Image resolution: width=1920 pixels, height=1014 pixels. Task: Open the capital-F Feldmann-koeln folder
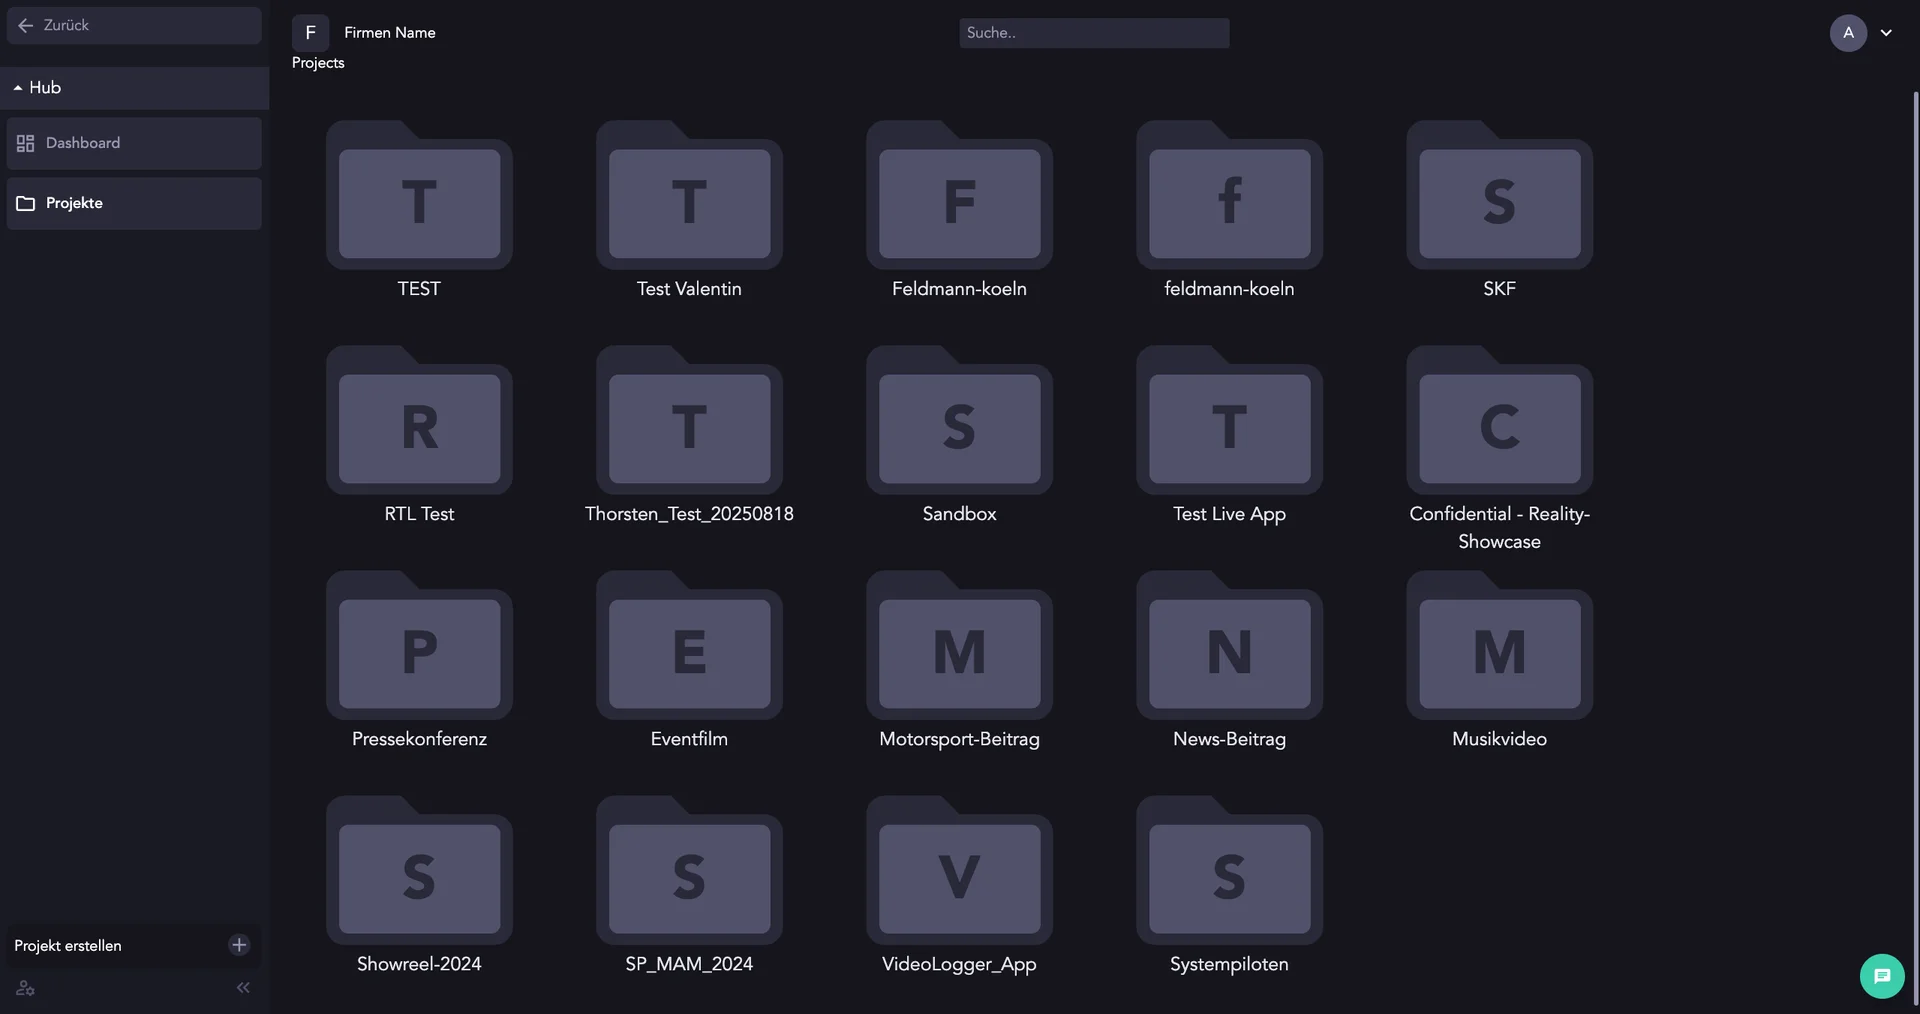pos(959,196)
